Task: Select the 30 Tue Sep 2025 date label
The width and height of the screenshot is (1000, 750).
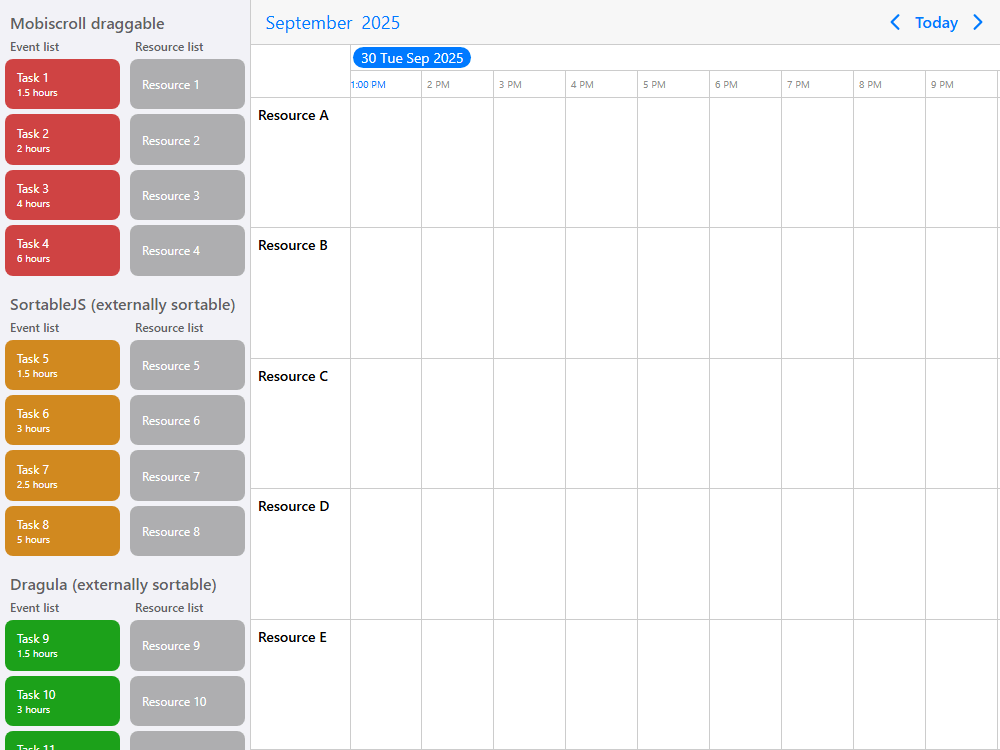Action: [x=411, y=58]
